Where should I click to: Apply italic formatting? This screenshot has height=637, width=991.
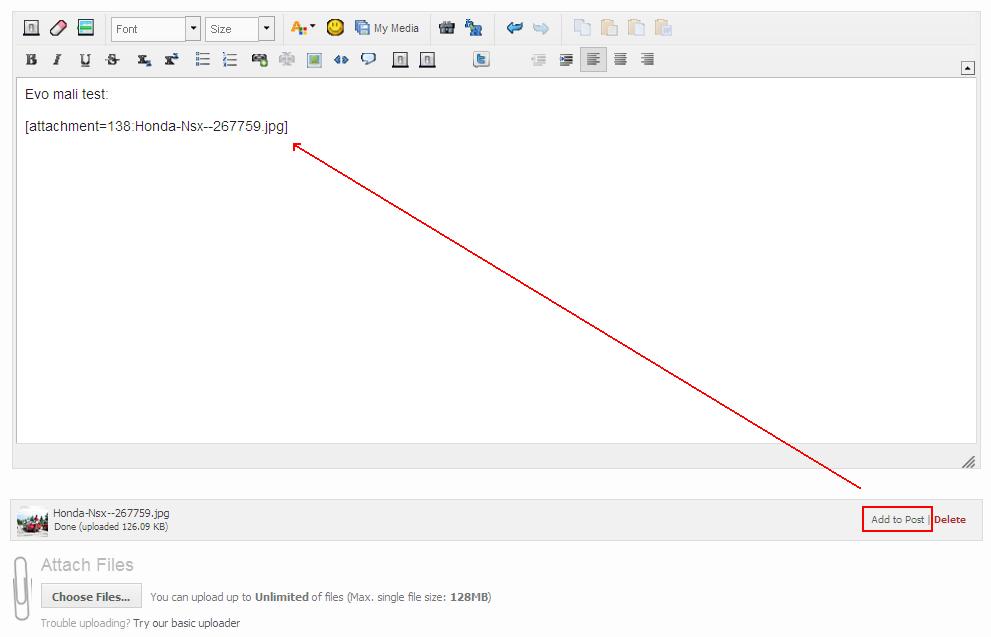(x=57, y=60)
